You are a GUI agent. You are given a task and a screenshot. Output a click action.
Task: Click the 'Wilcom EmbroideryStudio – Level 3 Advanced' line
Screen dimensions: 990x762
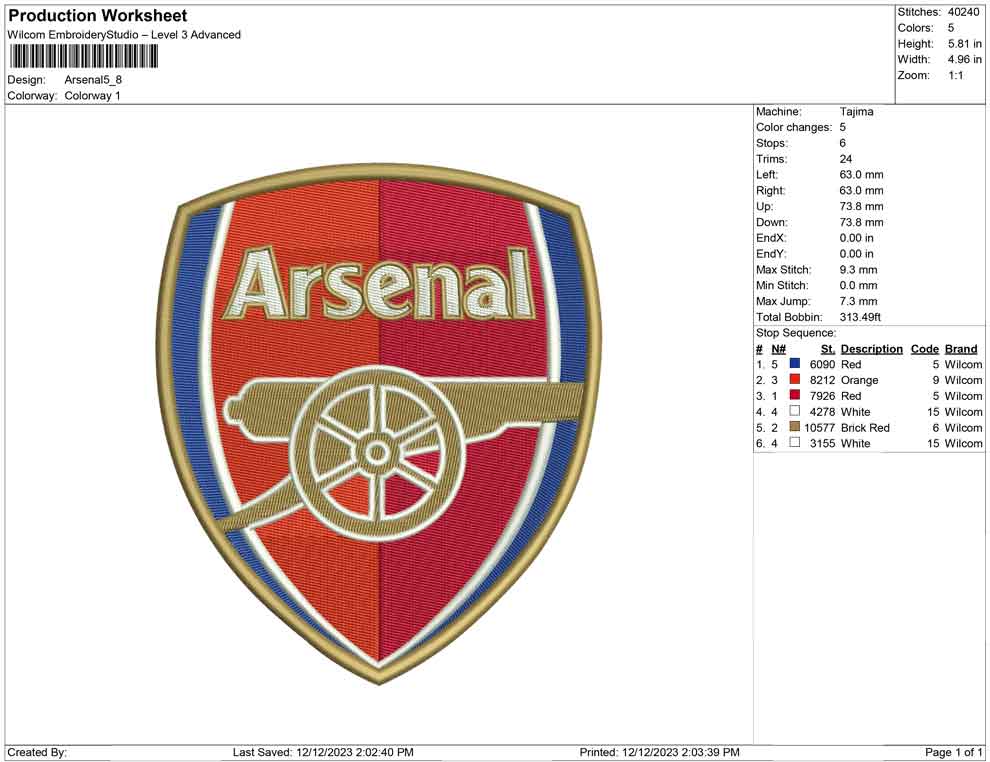coord(124,35)
